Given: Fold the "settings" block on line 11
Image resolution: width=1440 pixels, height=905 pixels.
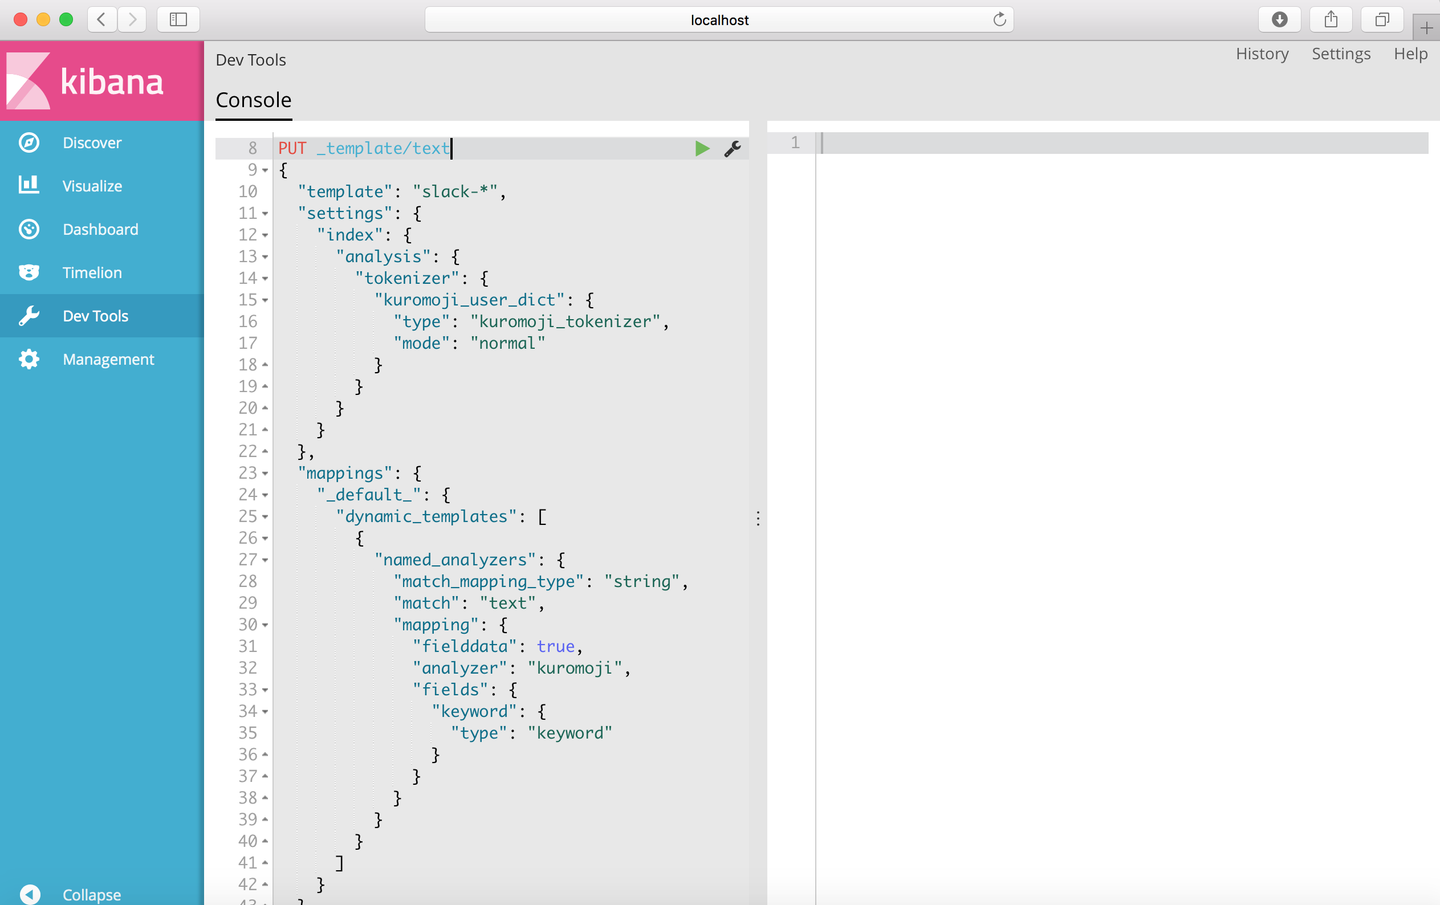Looking at the screenshot, I should pos(265,214).
